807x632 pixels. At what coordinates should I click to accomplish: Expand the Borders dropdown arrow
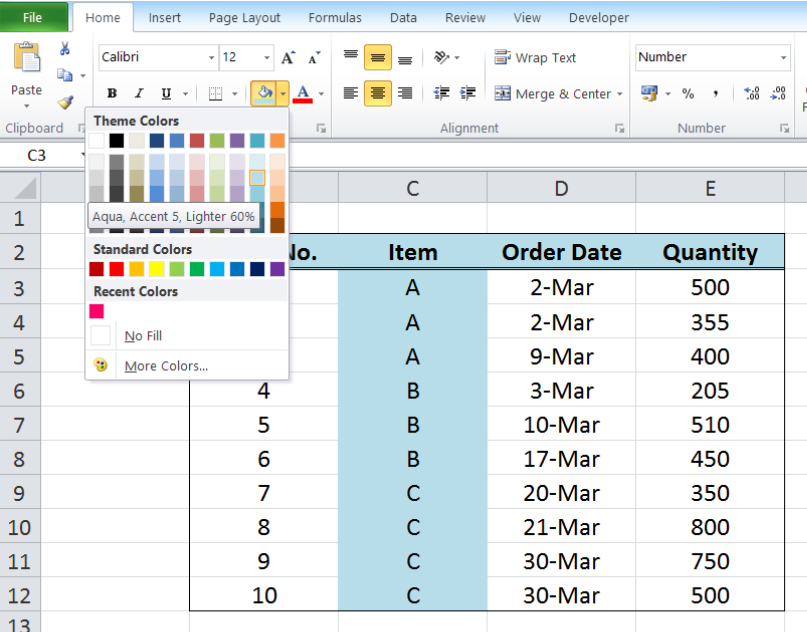[235, 94]
